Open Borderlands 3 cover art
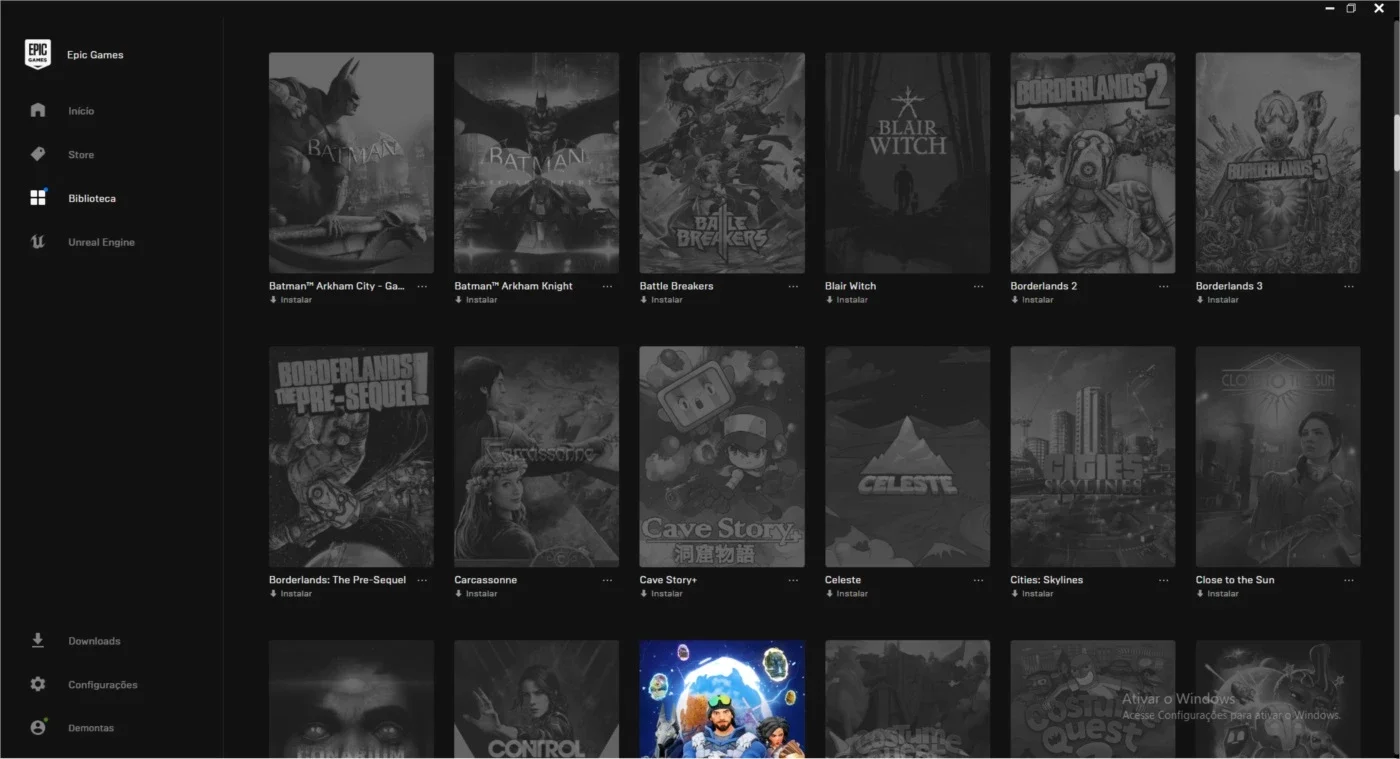Screen dimensions: 1400x759 (x=1278, y=163)
